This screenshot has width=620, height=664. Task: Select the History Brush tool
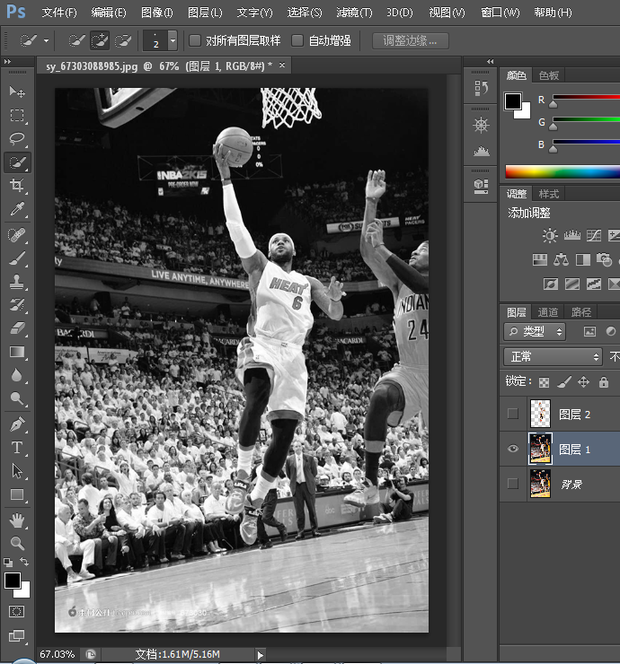click(17, 304)
